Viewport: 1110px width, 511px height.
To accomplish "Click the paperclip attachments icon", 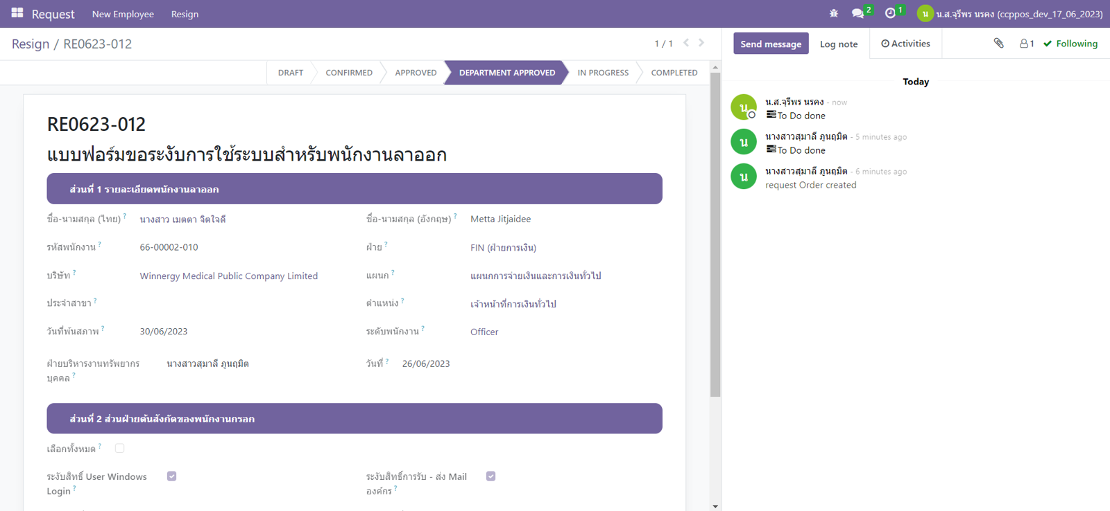I will (998, 44).
